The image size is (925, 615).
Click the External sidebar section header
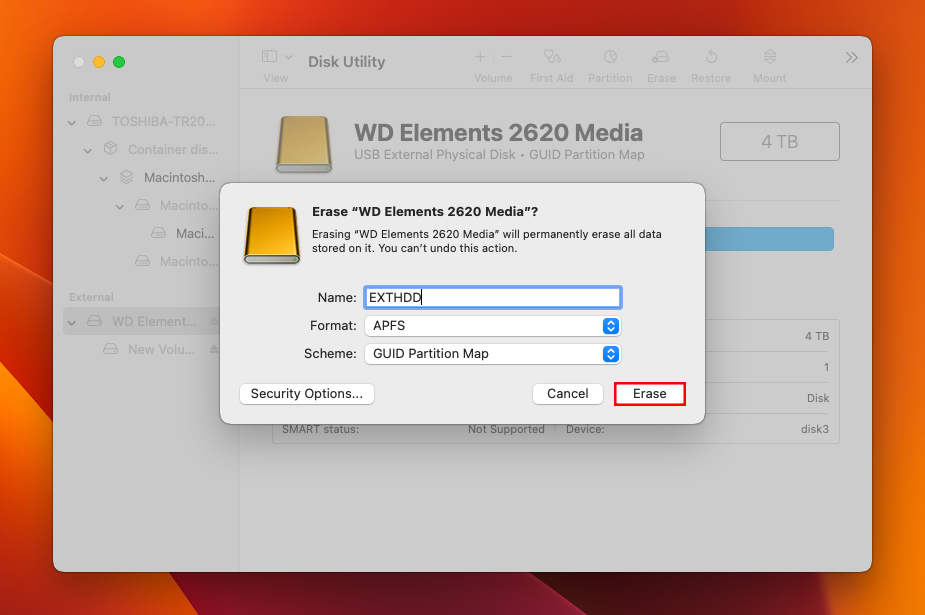click(91, 297)
